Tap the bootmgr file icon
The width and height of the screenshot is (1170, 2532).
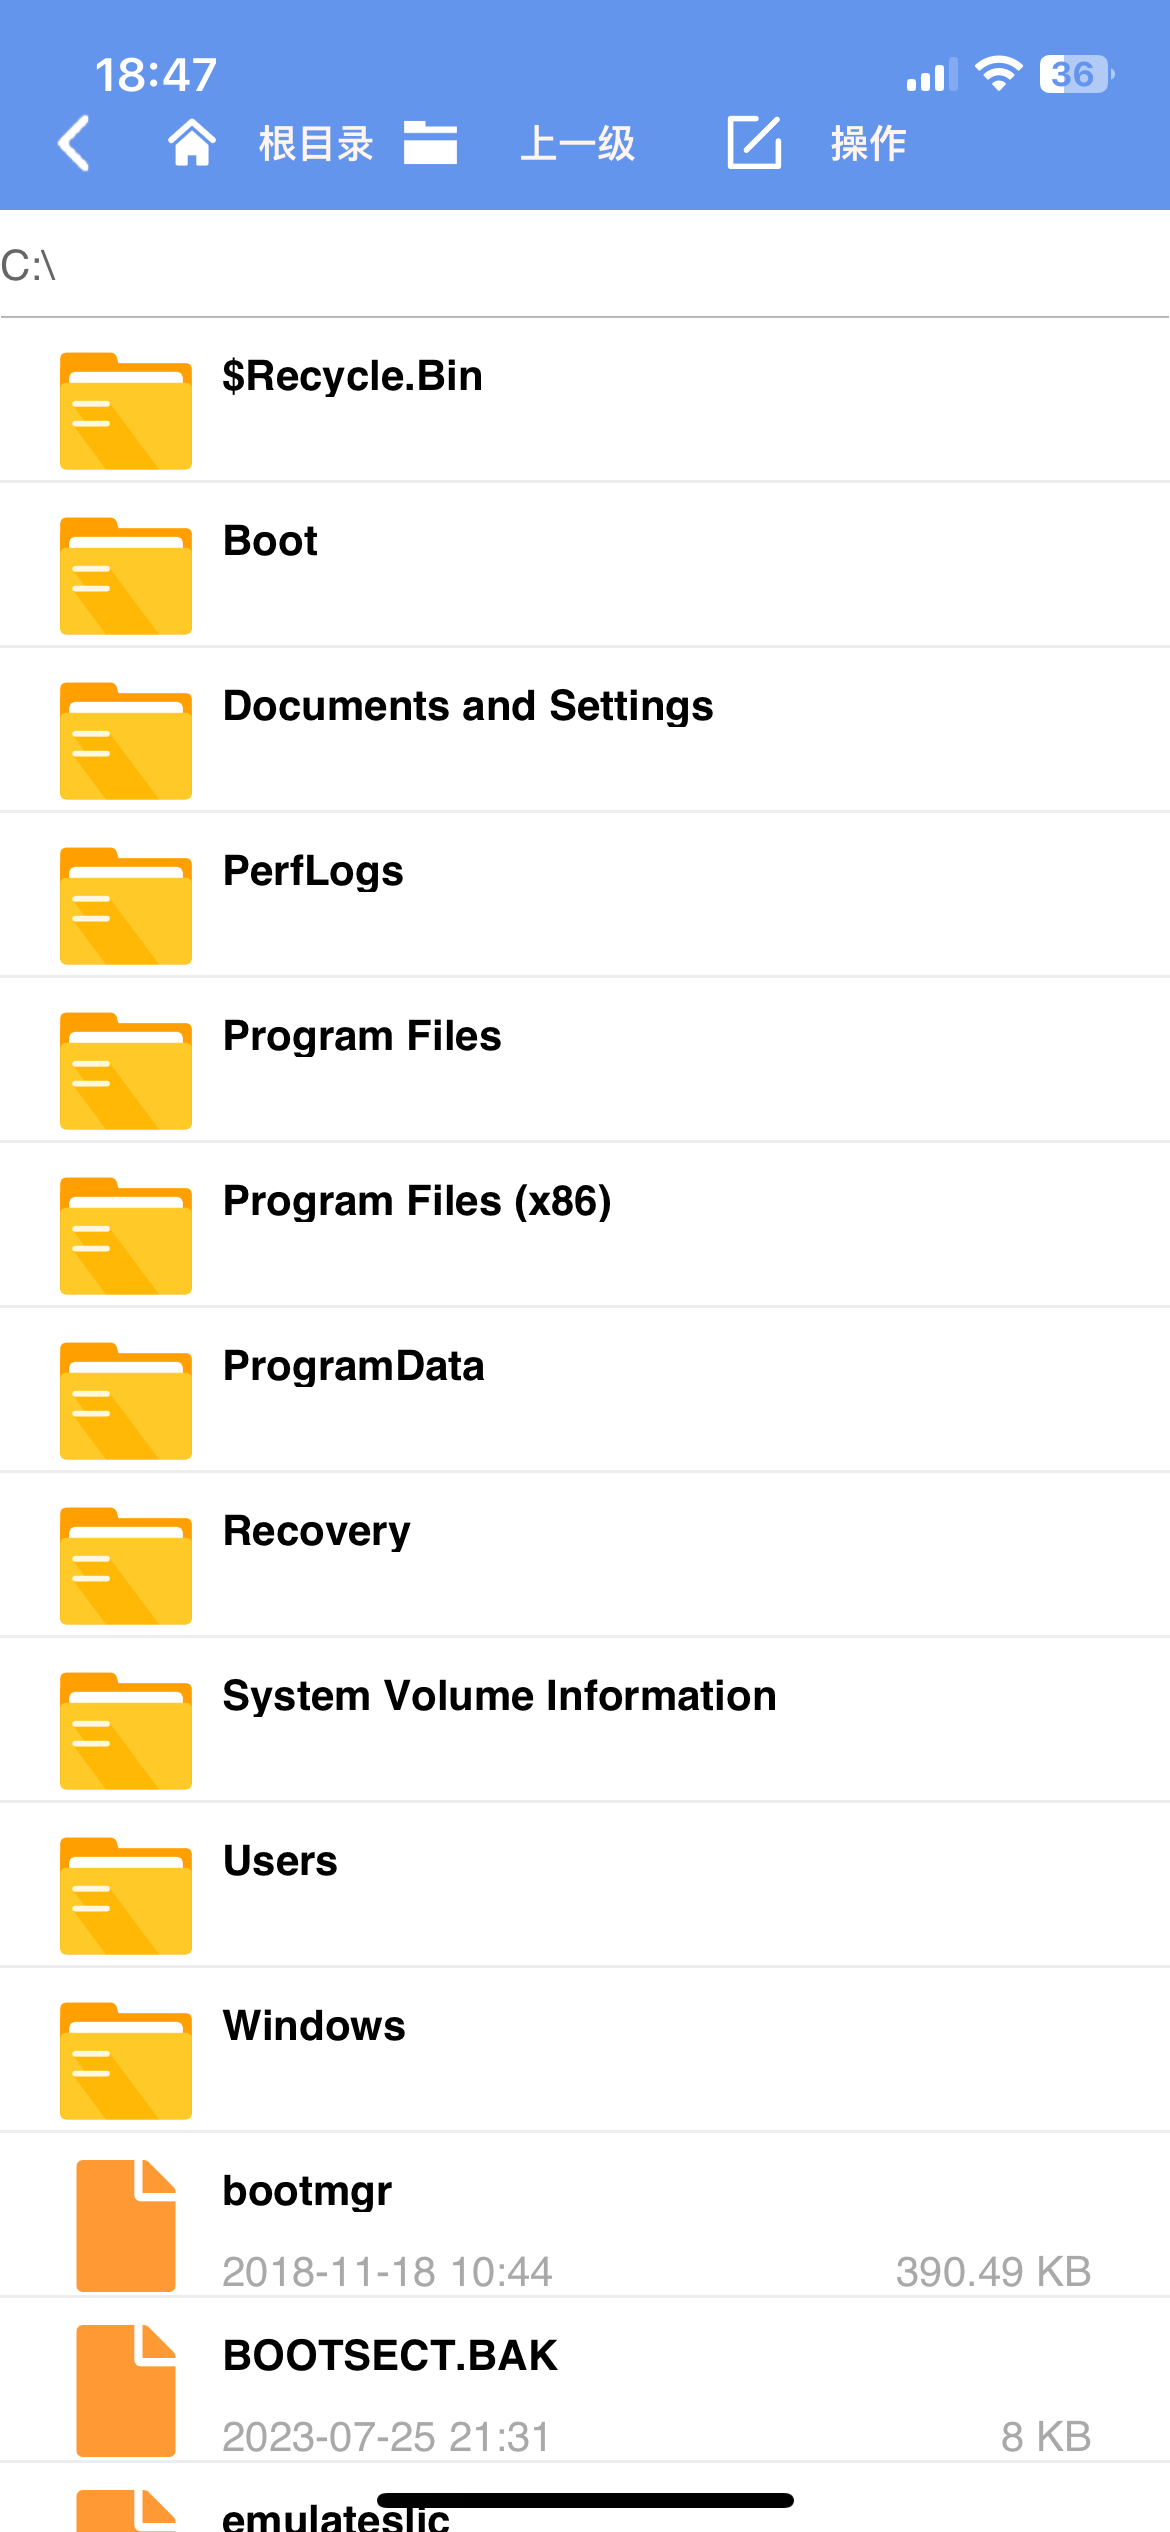(x=126, y=2226)
